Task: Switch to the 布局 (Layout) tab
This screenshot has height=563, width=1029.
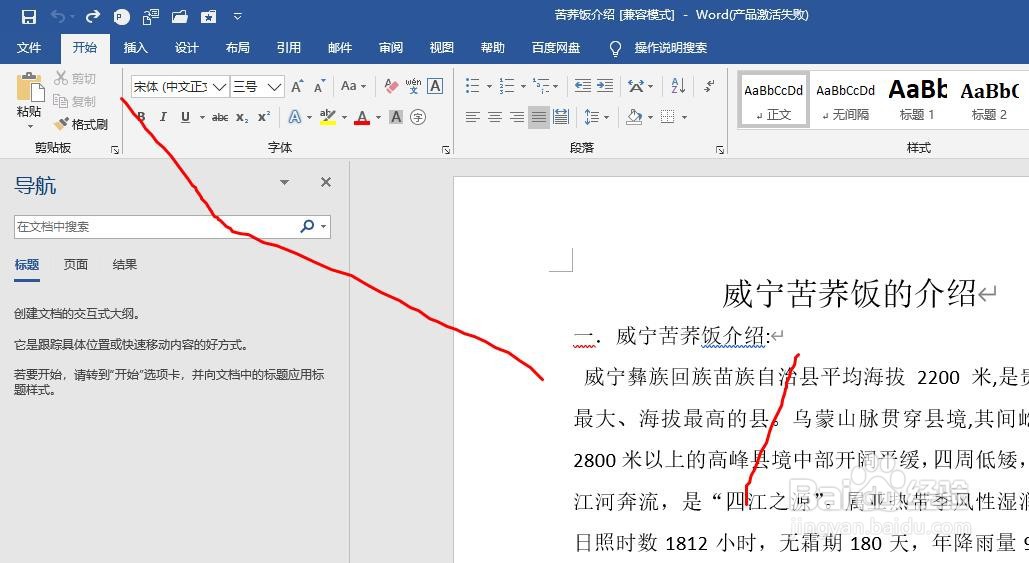Action: (238, 48)
